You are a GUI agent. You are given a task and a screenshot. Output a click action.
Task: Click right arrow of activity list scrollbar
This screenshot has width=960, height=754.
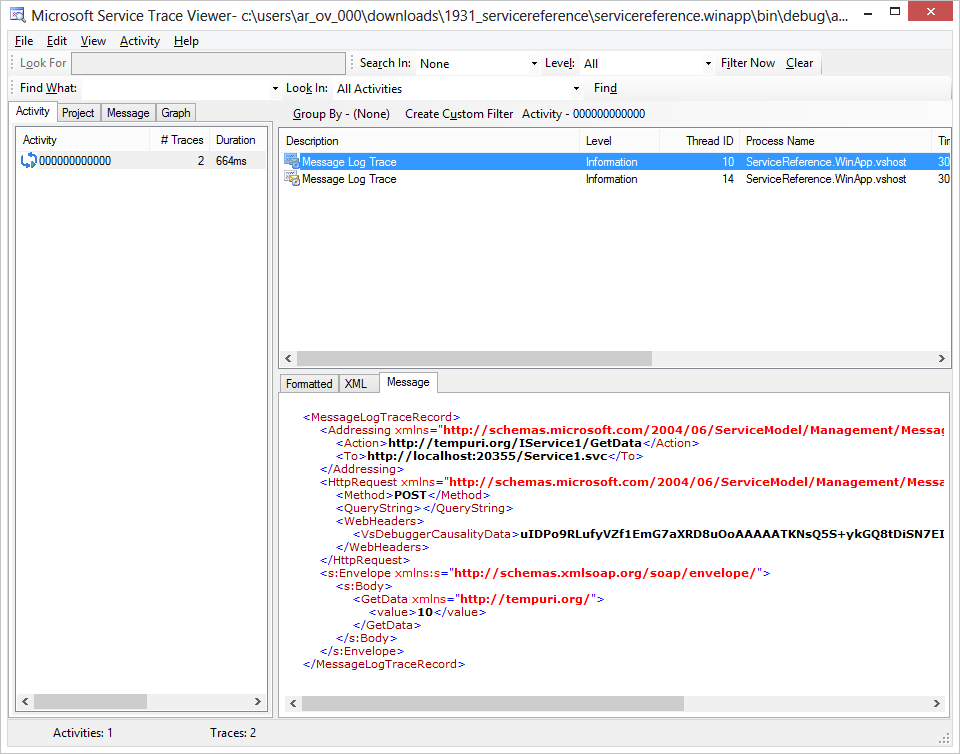(258, 701)
